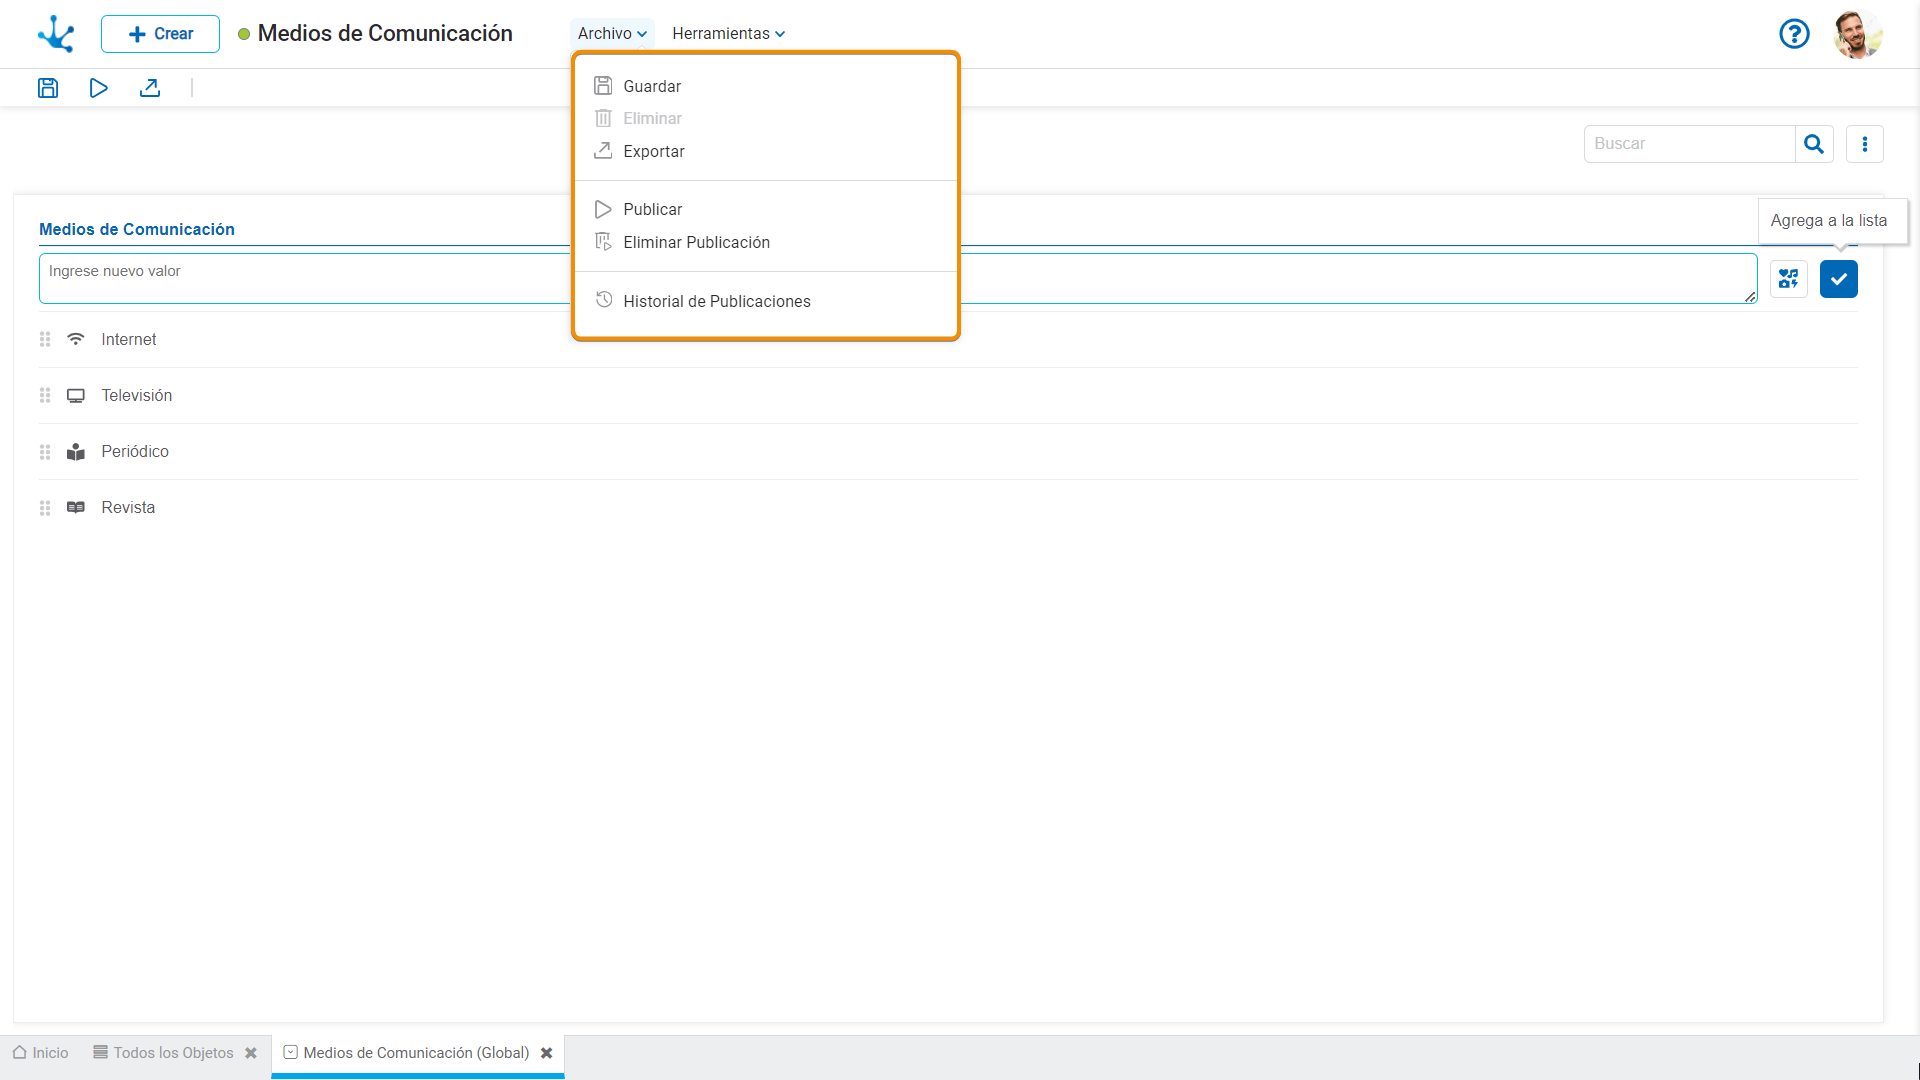Click the save icon in the toolbar
Image resolution: width=1920 pixels, height=1080 pixels.
pyautogui.click(x=48, y=88)
